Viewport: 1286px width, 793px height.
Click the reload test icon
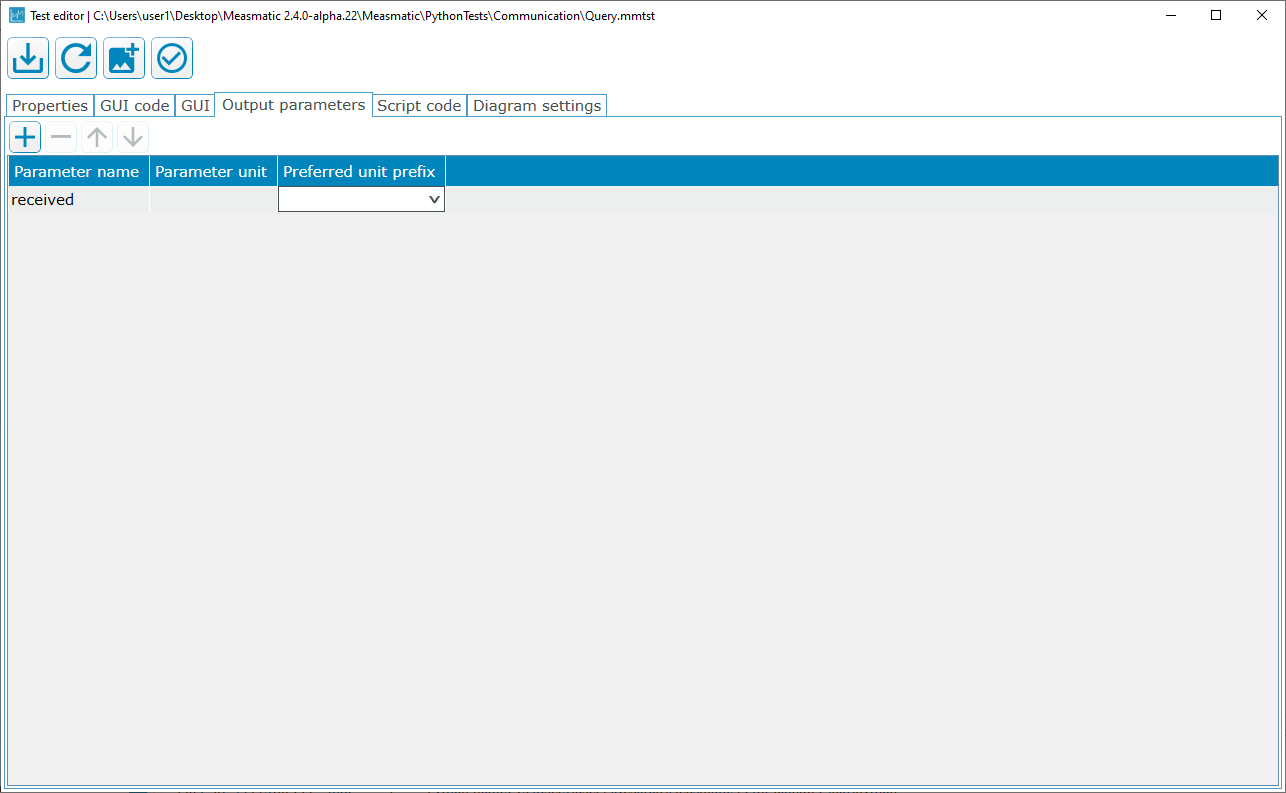[x=76, y=59]
